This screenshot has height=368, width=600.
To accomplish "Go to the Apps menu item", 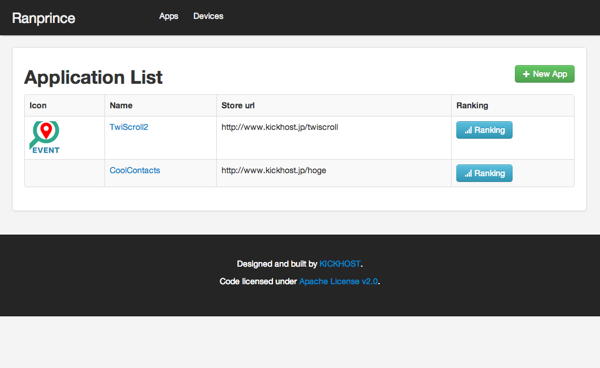I will point(168,16).
